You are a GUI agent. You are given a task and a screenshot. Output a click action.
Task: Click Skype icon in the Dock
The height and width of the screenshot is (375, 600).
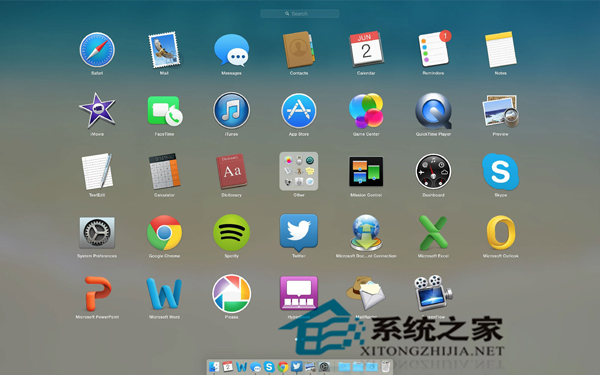269,367
